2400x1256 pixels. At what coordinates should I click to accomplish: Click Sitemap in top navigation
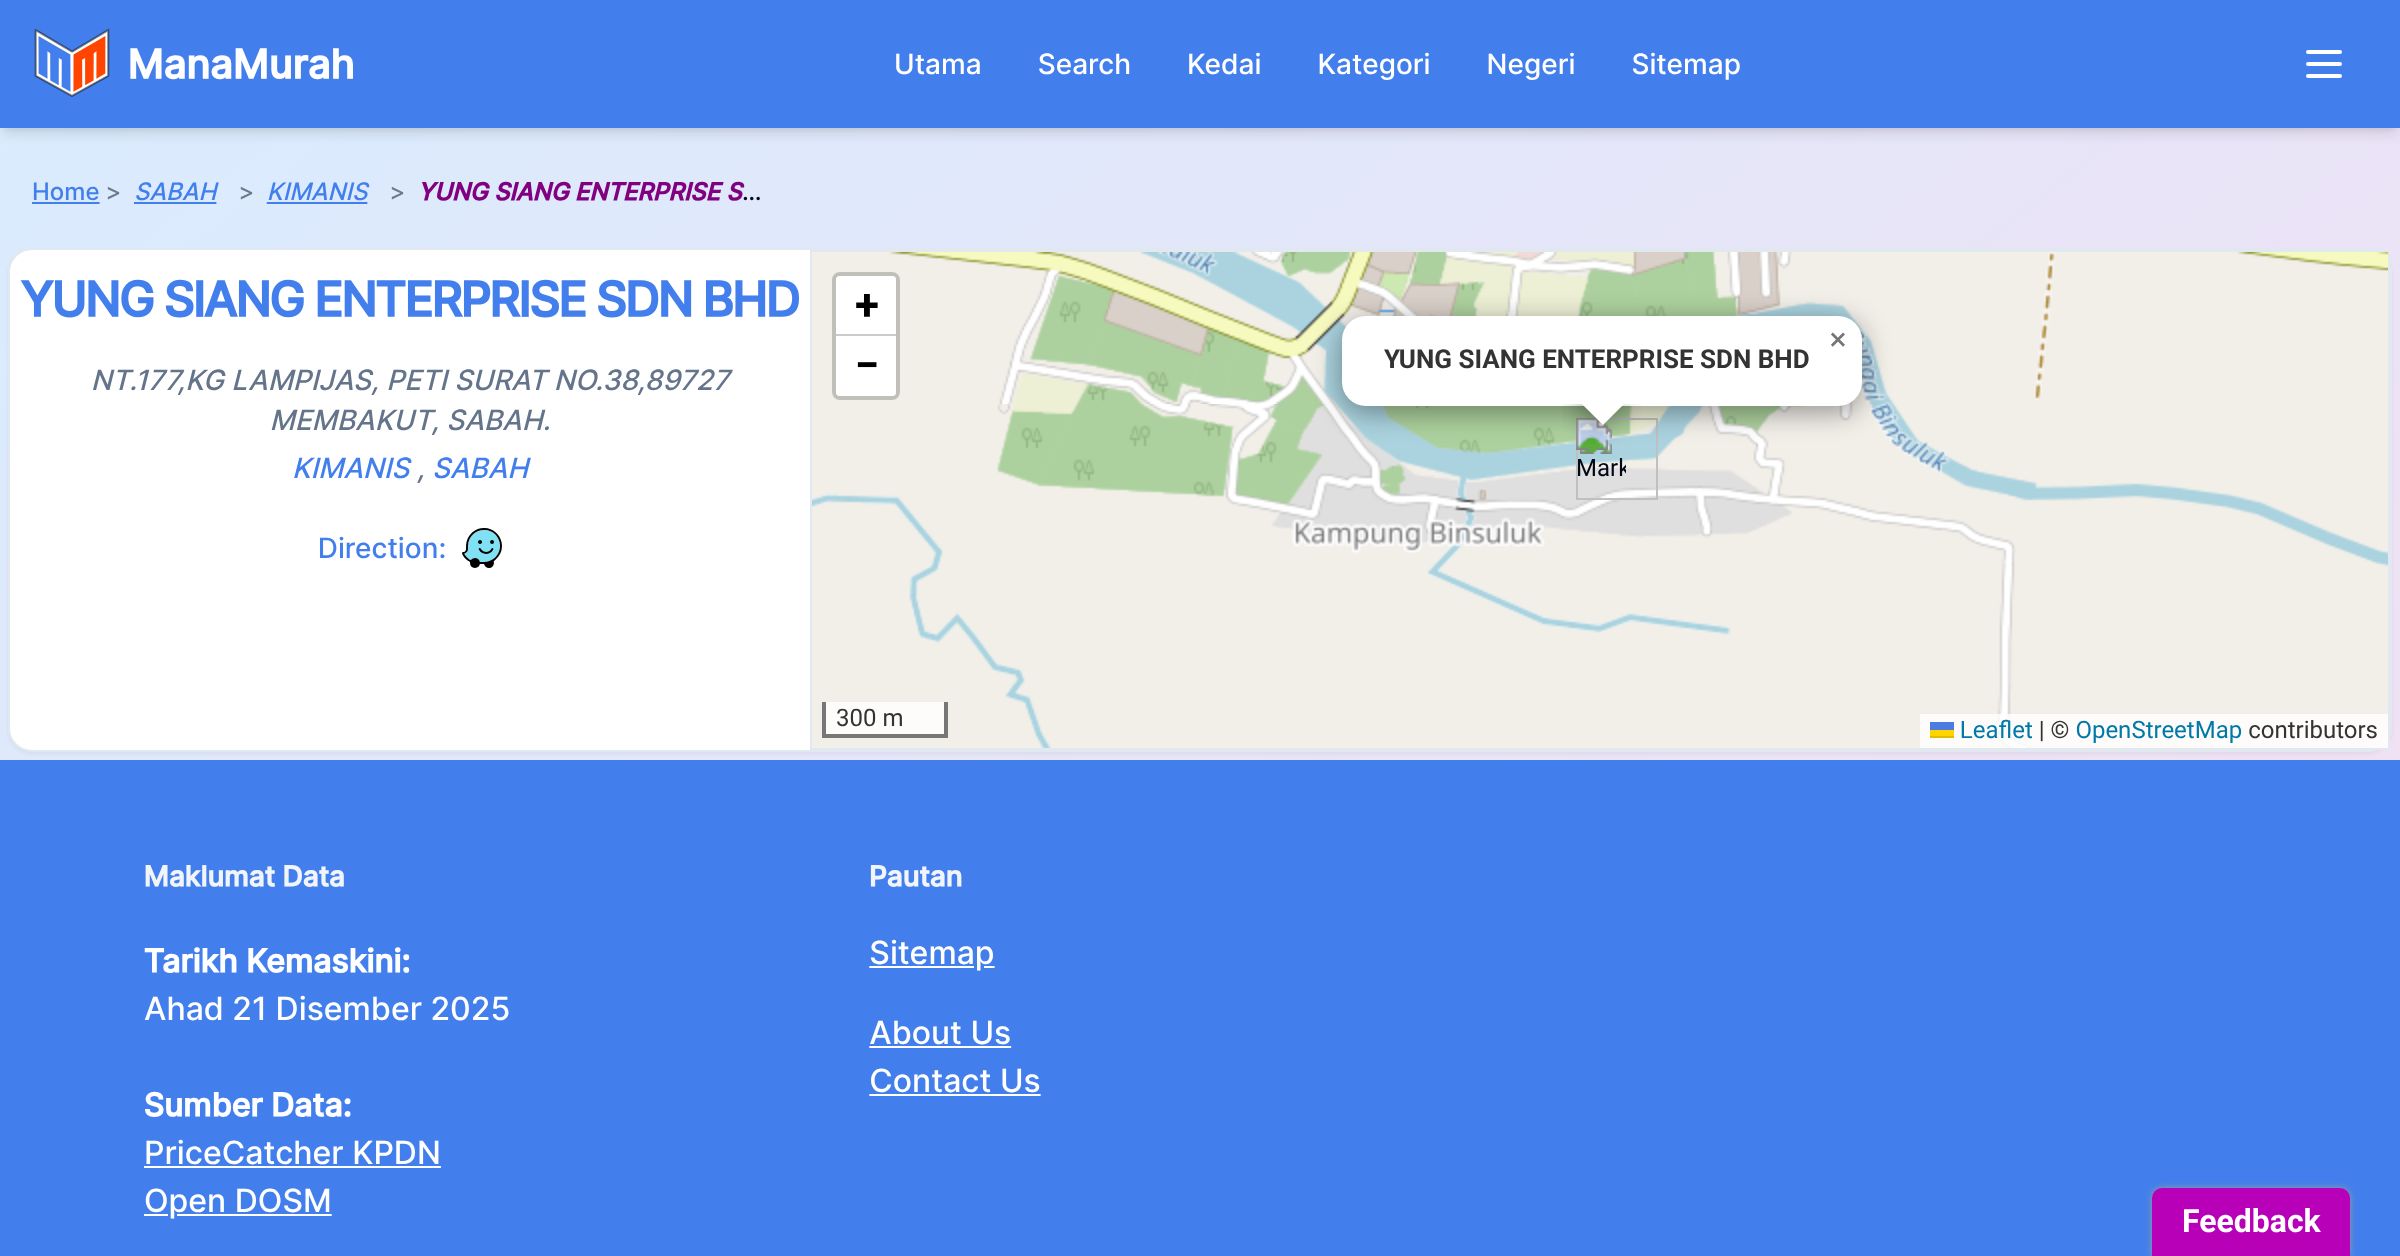pyautogui.click(x=1685, y=64)
